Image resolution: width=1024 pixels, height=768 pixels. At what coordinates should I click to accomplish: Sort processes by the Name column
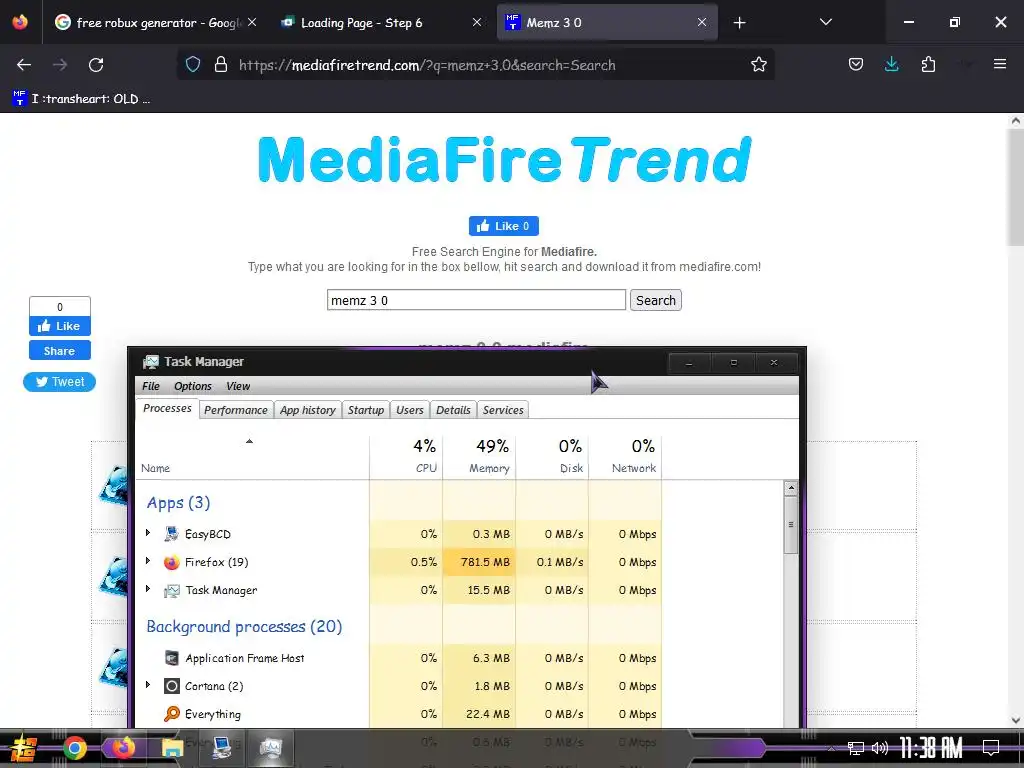[x=251, y=457]
